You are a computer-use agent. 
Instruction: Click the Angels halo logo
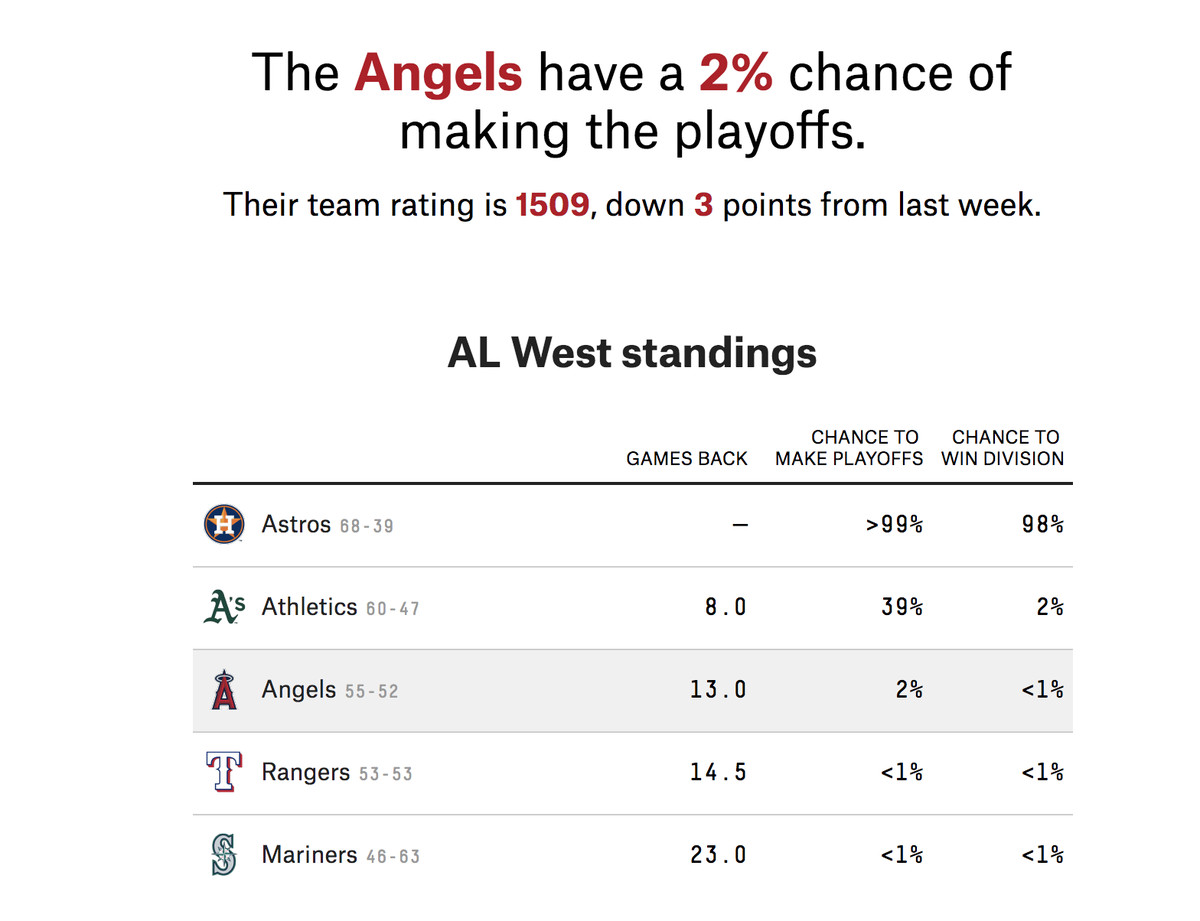click(x=224, y=690)
